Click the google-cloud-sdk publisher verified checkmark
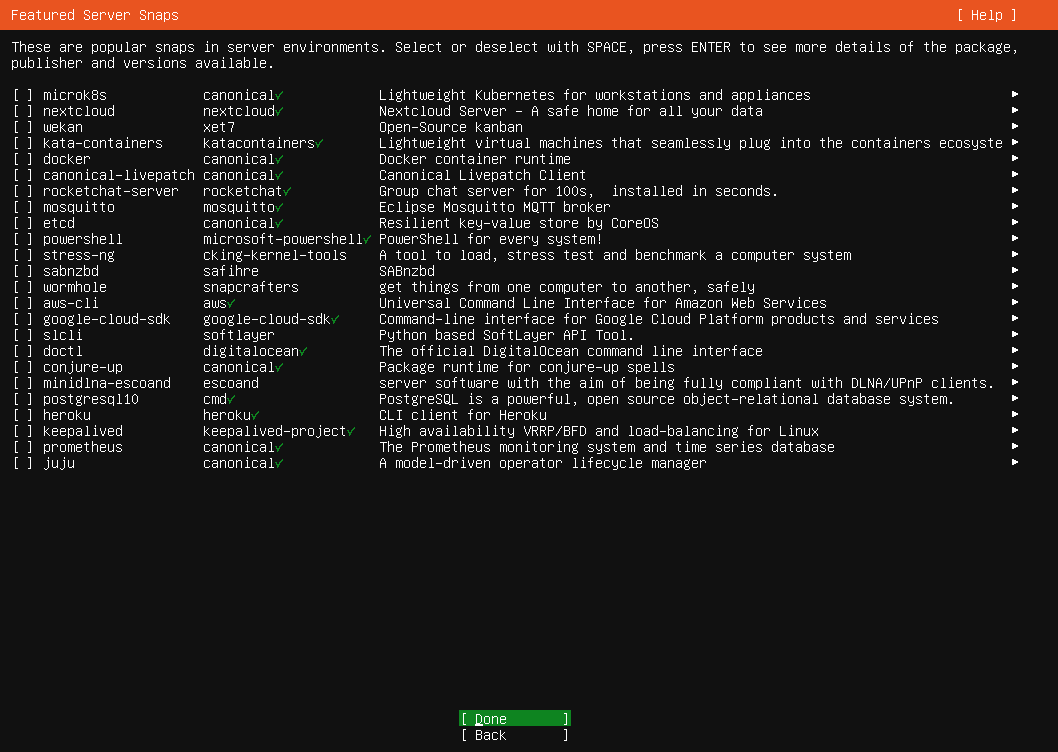 point(335,320)
